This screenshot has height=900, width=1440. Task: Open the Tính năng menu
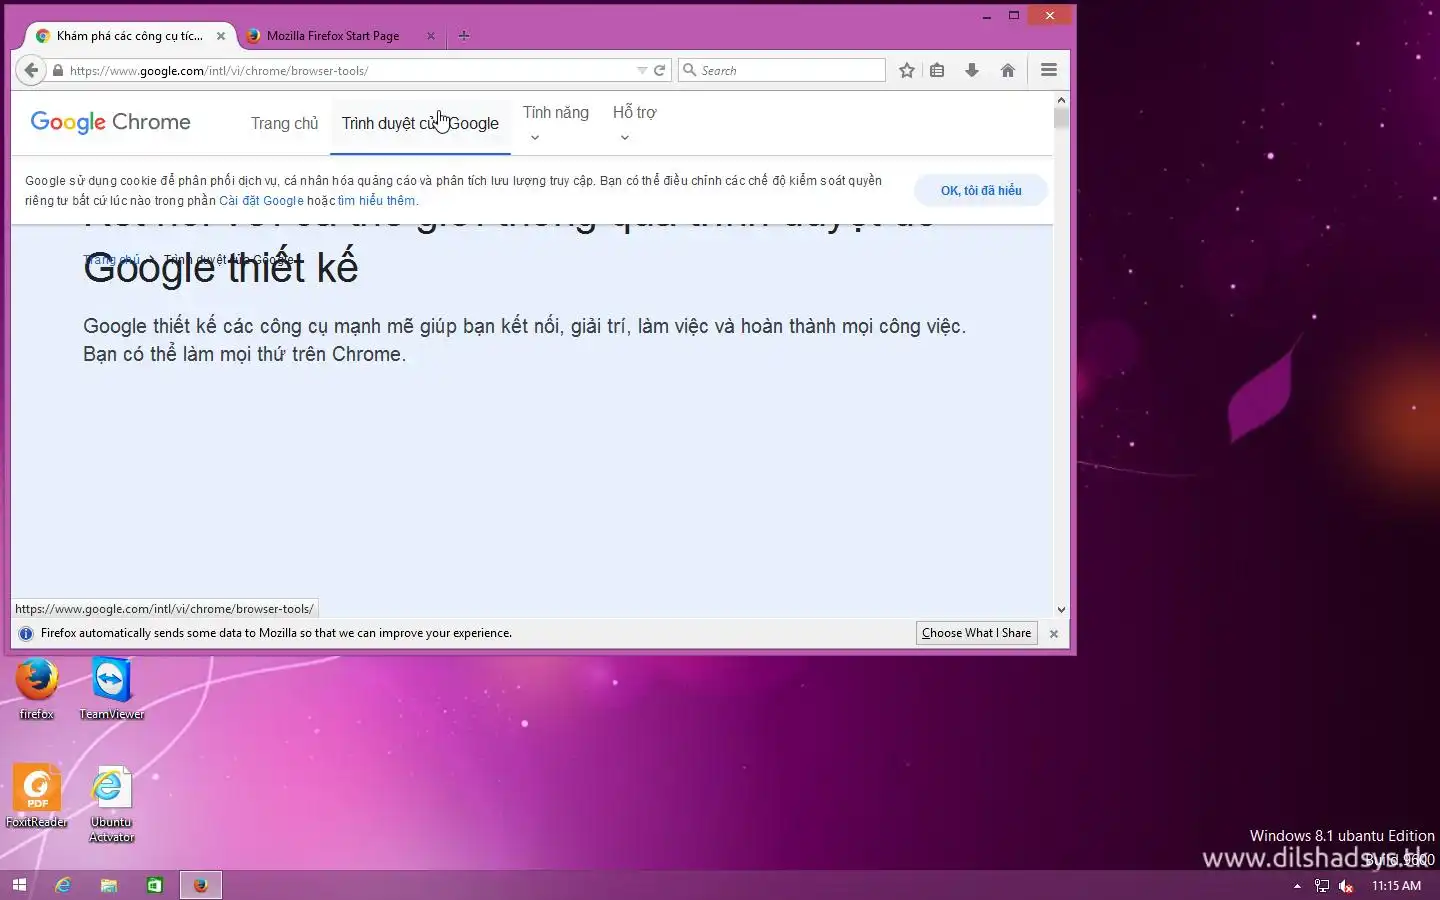[556, 112]
